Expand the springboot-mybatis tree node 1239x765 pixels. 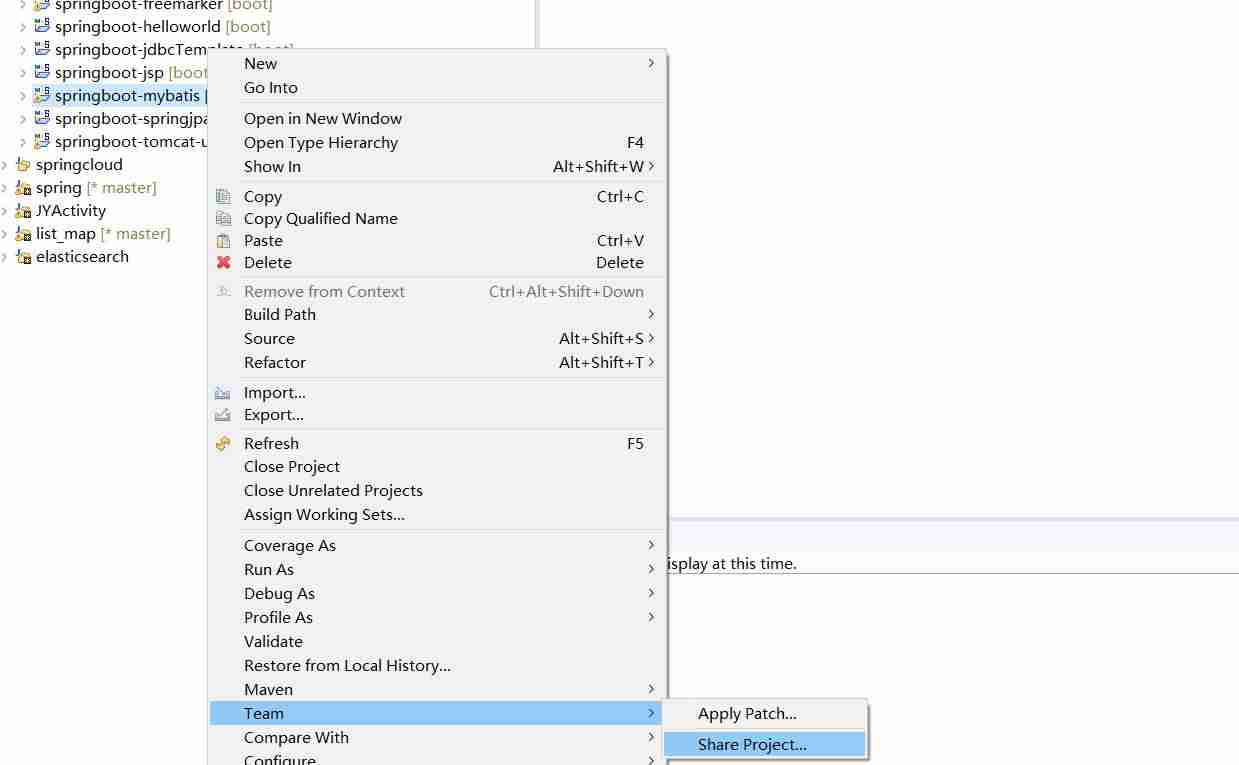click(23, 95)
